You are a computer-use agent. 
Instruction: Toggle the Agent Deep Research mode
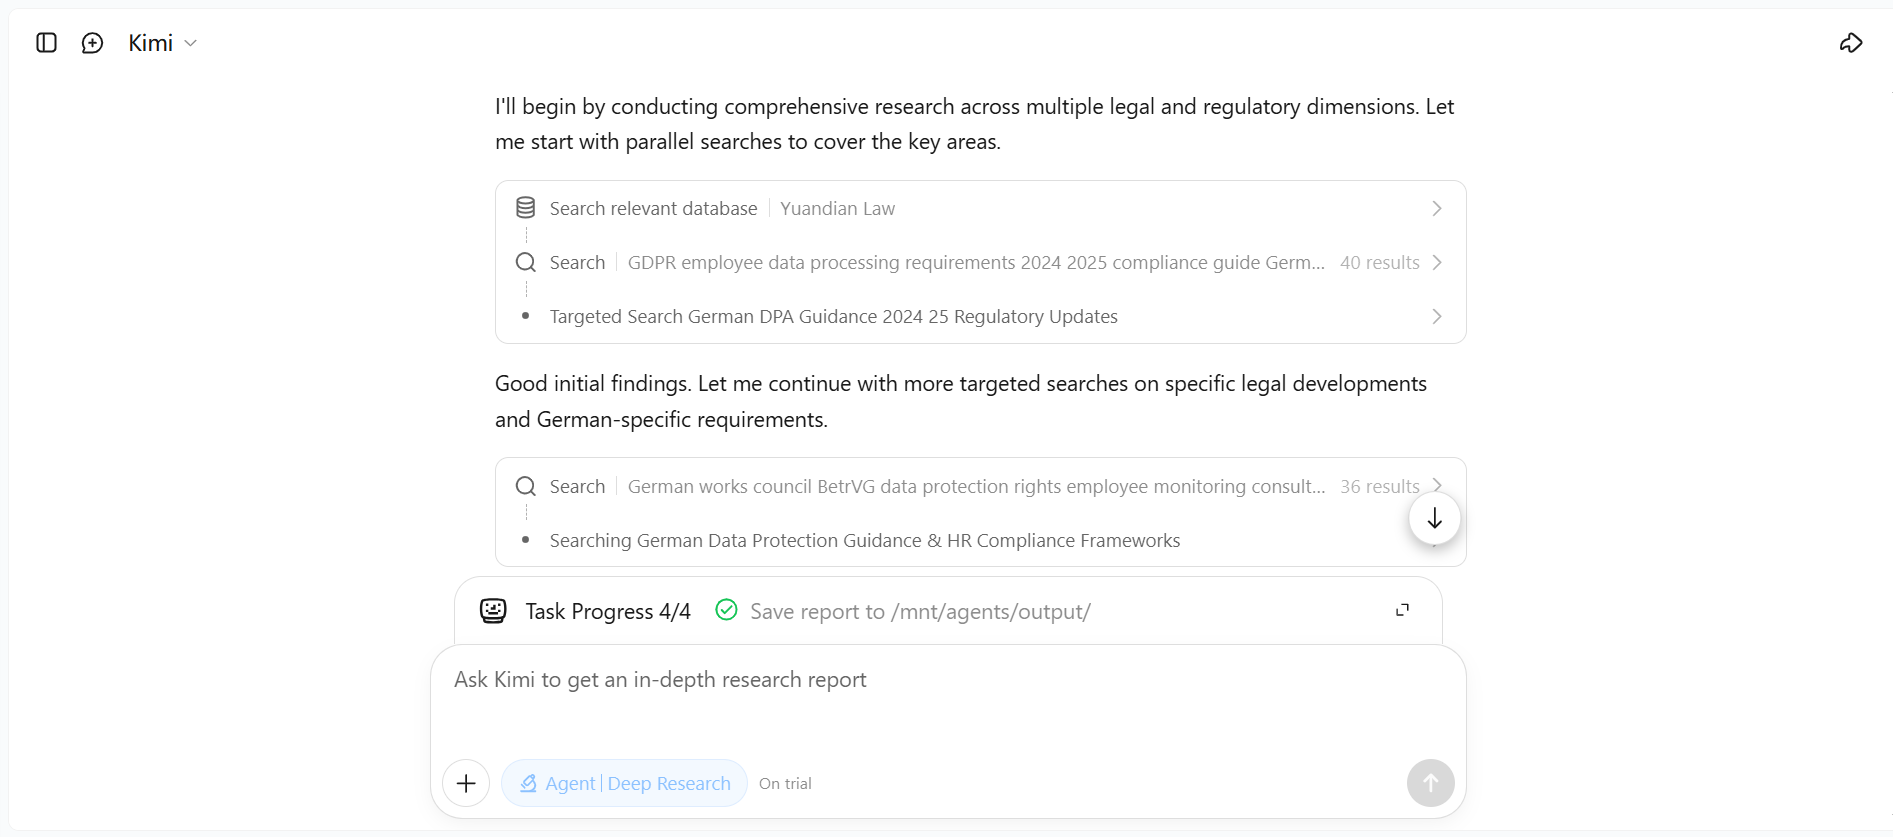click(x=624, y=783)
